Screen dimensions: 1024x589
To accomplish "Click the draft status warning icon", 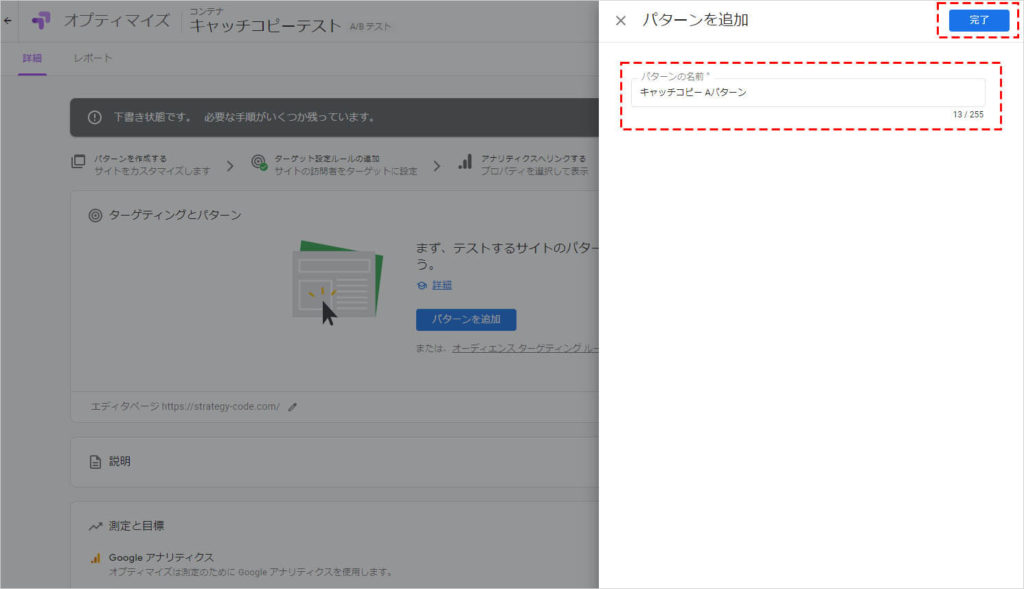I will click(x=95, y=117).
